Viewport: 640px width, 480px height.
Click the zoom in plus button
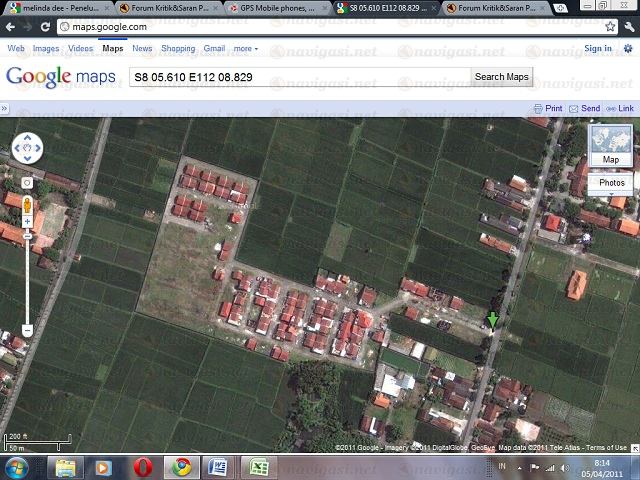[27, 223]
